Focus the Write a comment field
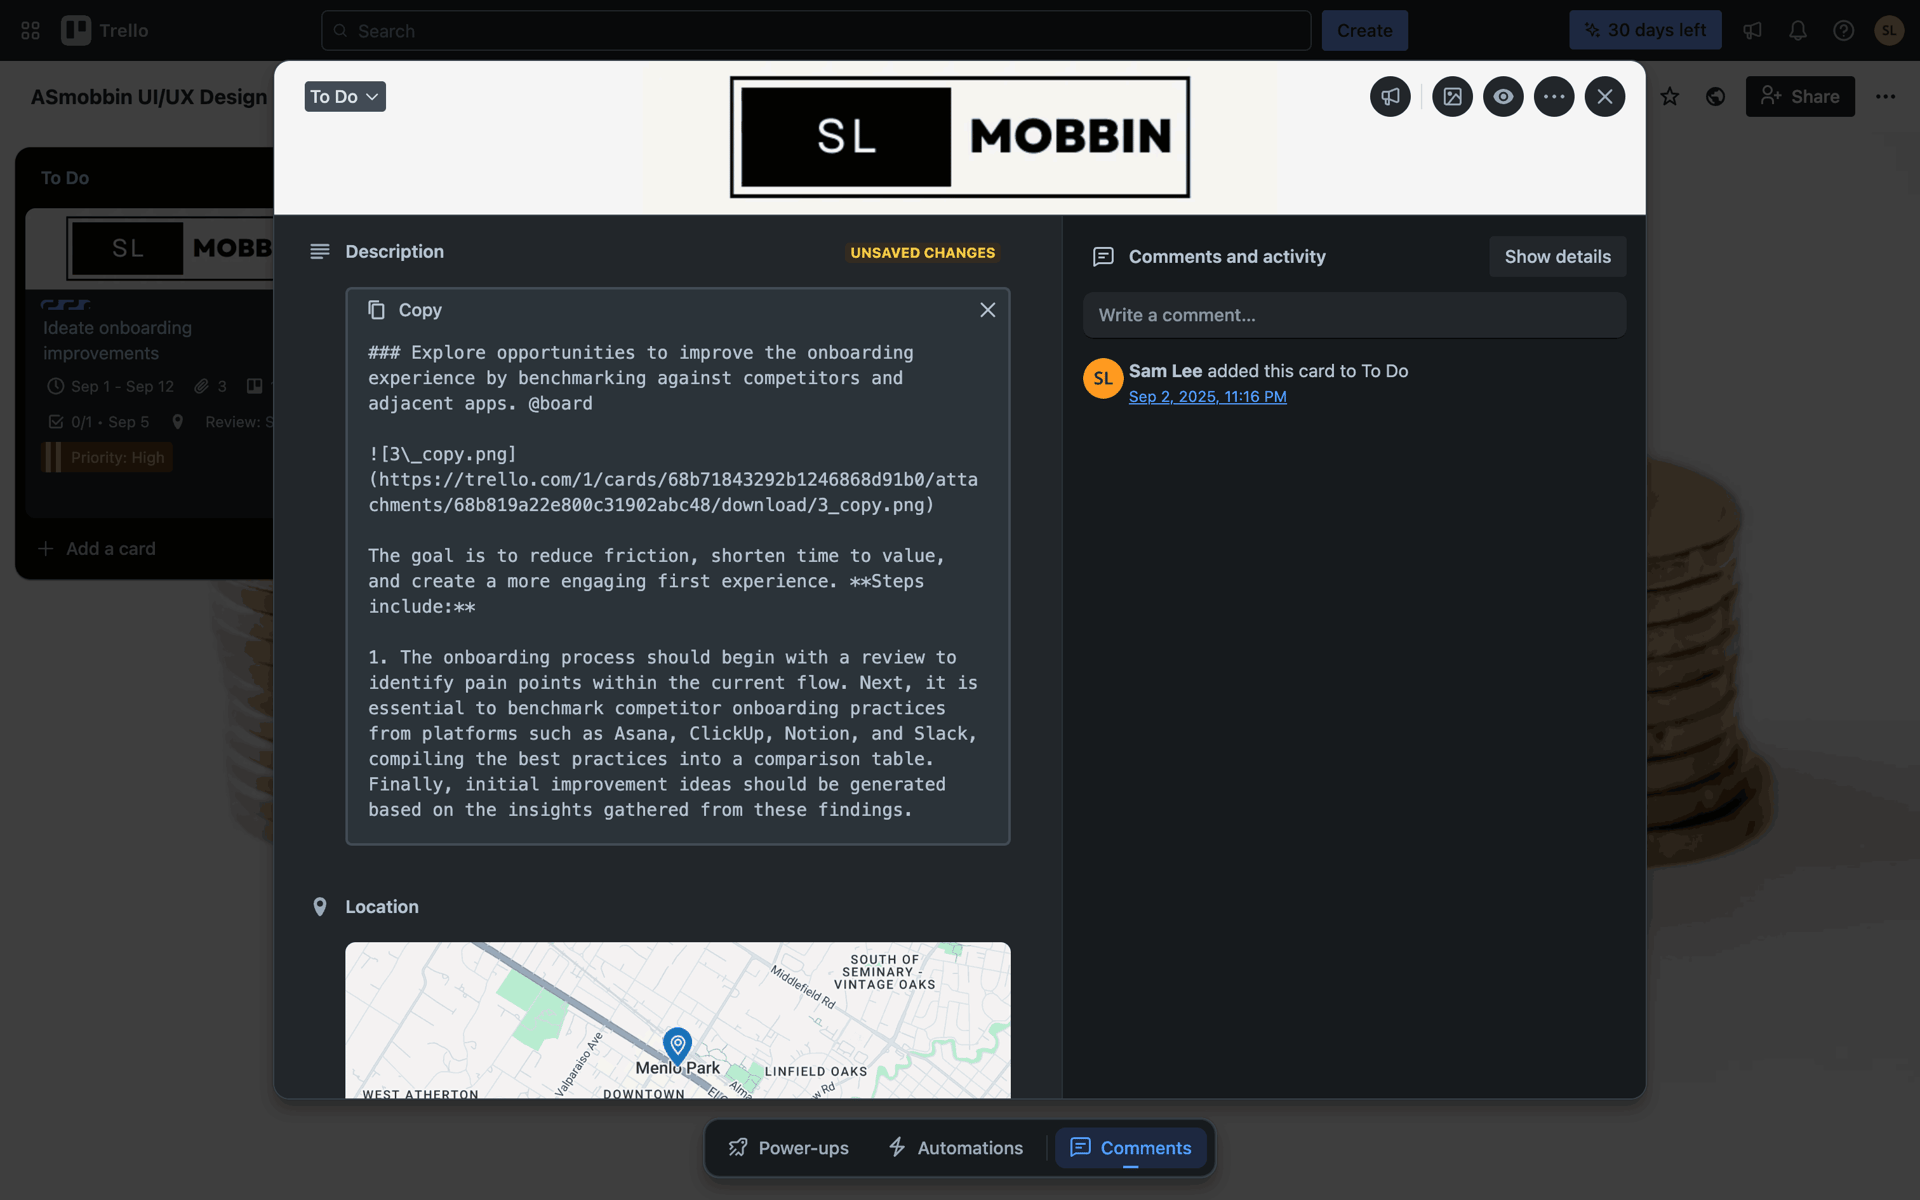This screenshot has height=1200, width=1920. [1354, 315]
